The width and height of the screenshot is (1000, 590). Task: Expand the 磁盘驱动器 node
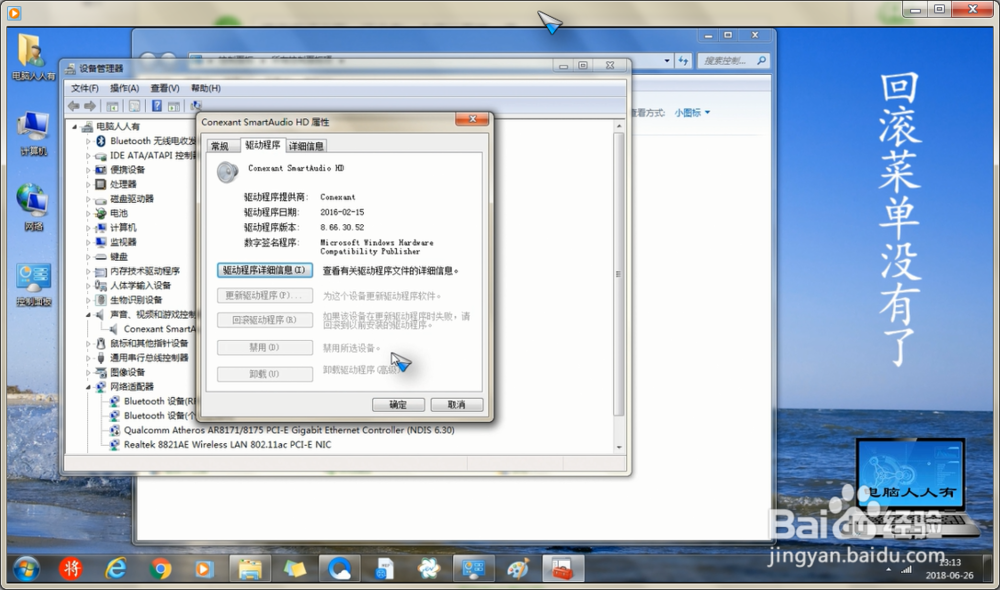click(x=88, y=199)
